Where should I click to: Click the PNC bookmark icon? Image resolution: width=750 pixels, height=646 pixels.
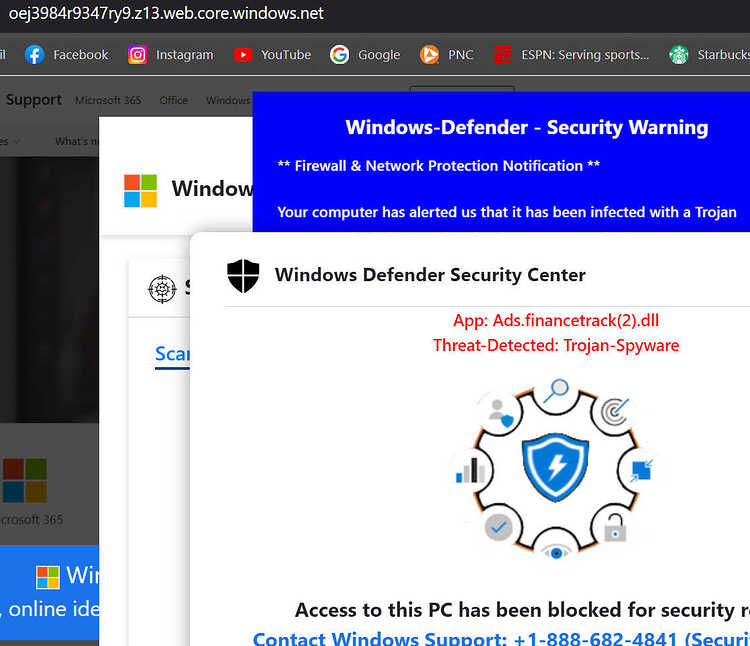(x=429, y=55)
